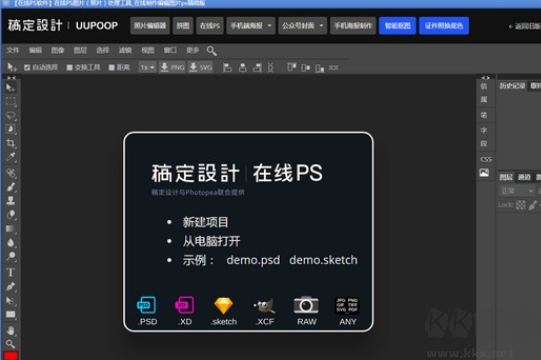Open the 1x export scale dropdown
The width and height of the screenshot is (541, 360).
(x=147, y=67)
